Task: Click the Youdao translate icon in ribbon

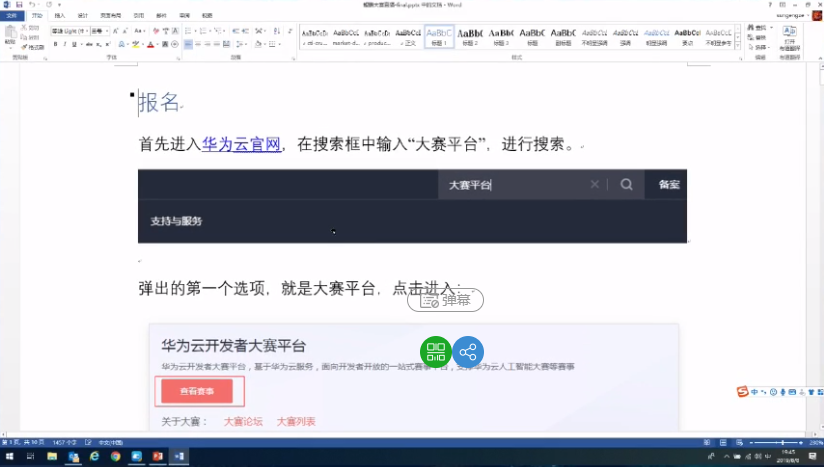Action: [789, 32]
